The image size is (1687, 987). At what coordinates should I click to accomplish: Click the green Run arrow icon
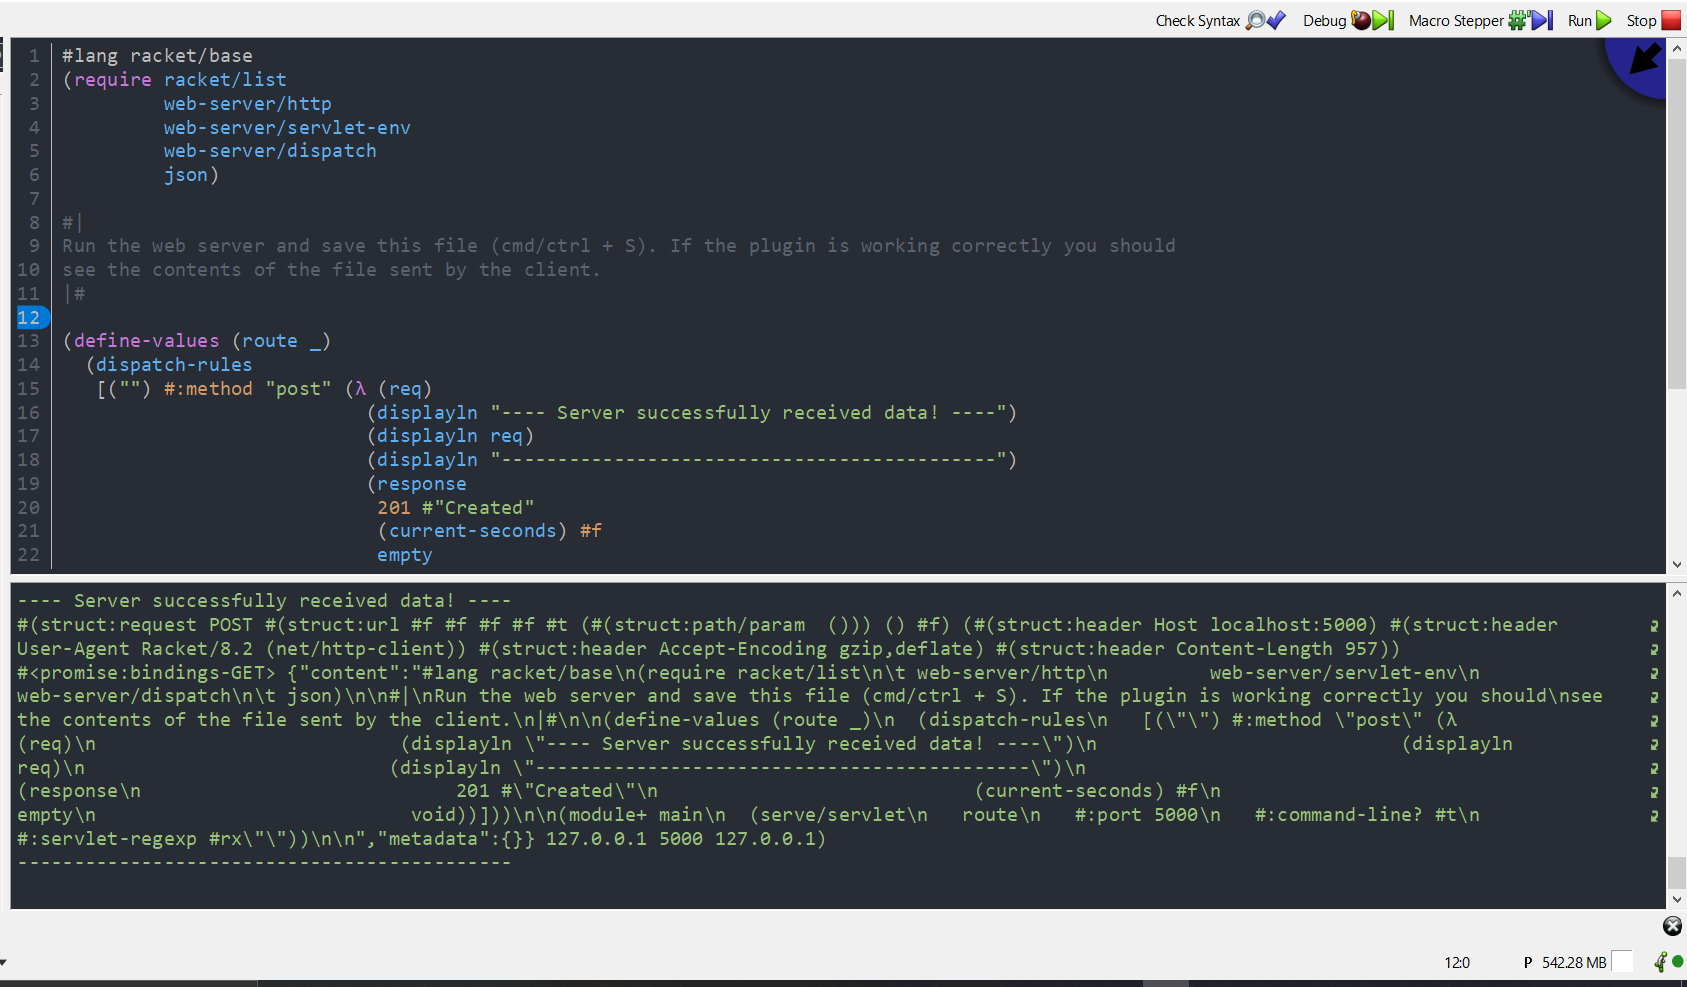click(x=1604, y=20)
